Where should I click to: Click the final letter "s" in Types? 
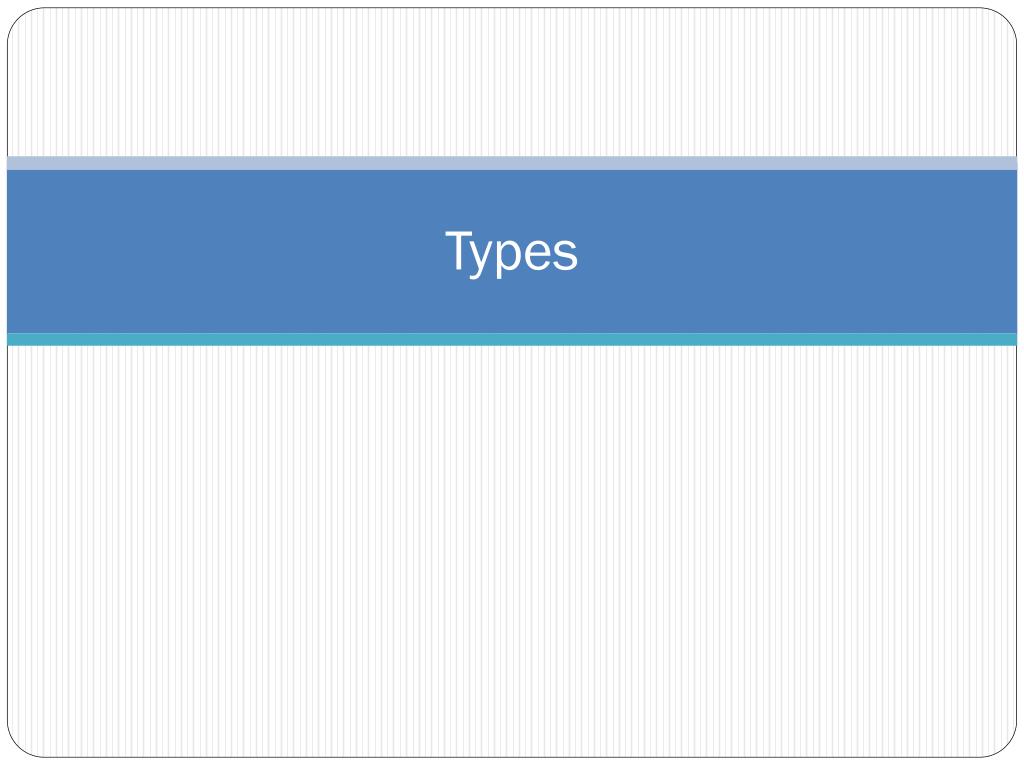[565, 255]
